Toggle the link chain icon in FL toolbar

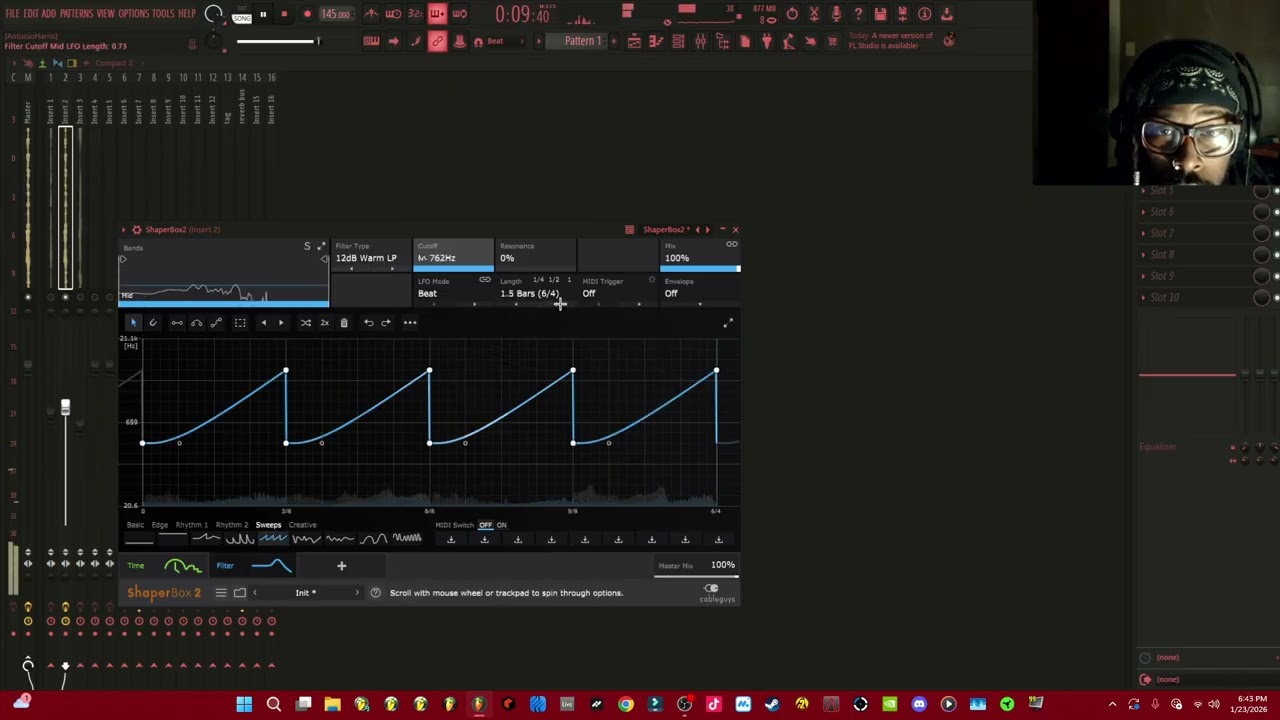click(x=437, y=41)
